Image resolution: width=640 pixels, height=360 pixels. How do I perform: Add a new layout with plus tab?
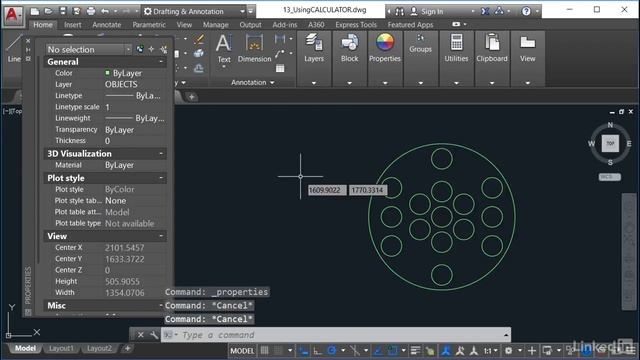(127, 348)
